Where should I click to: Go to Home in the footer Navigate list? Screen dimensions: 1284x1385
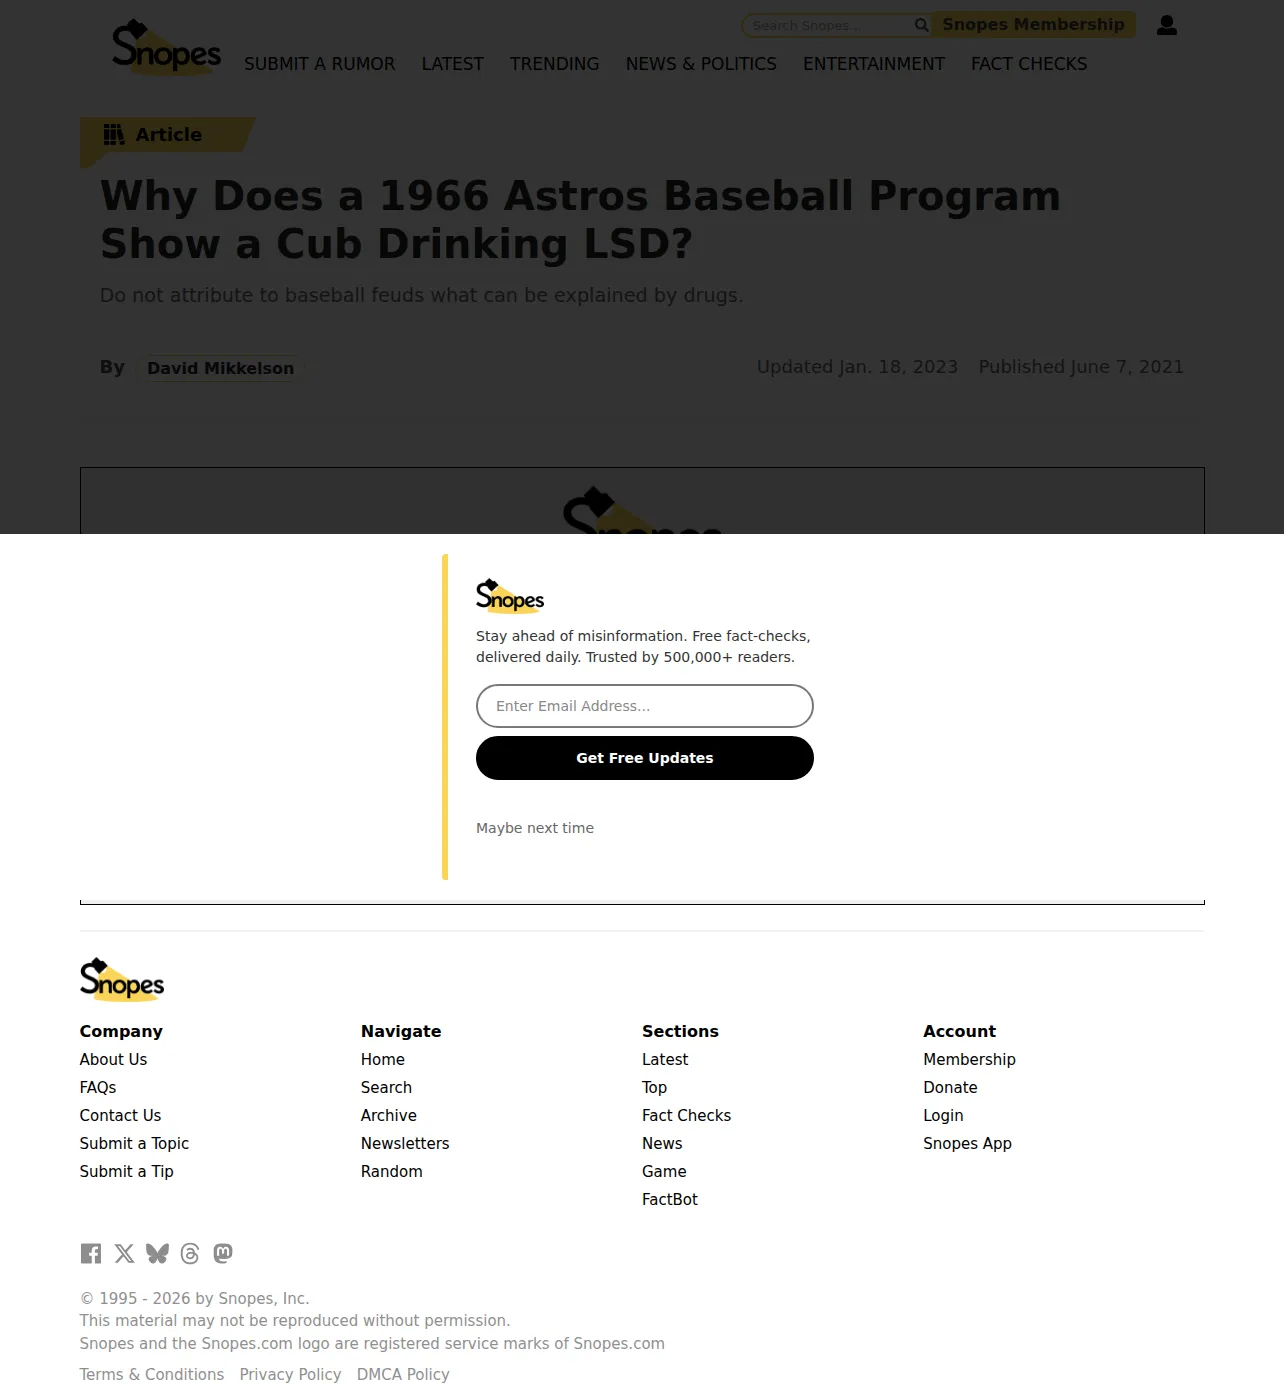click(383, 1059)
